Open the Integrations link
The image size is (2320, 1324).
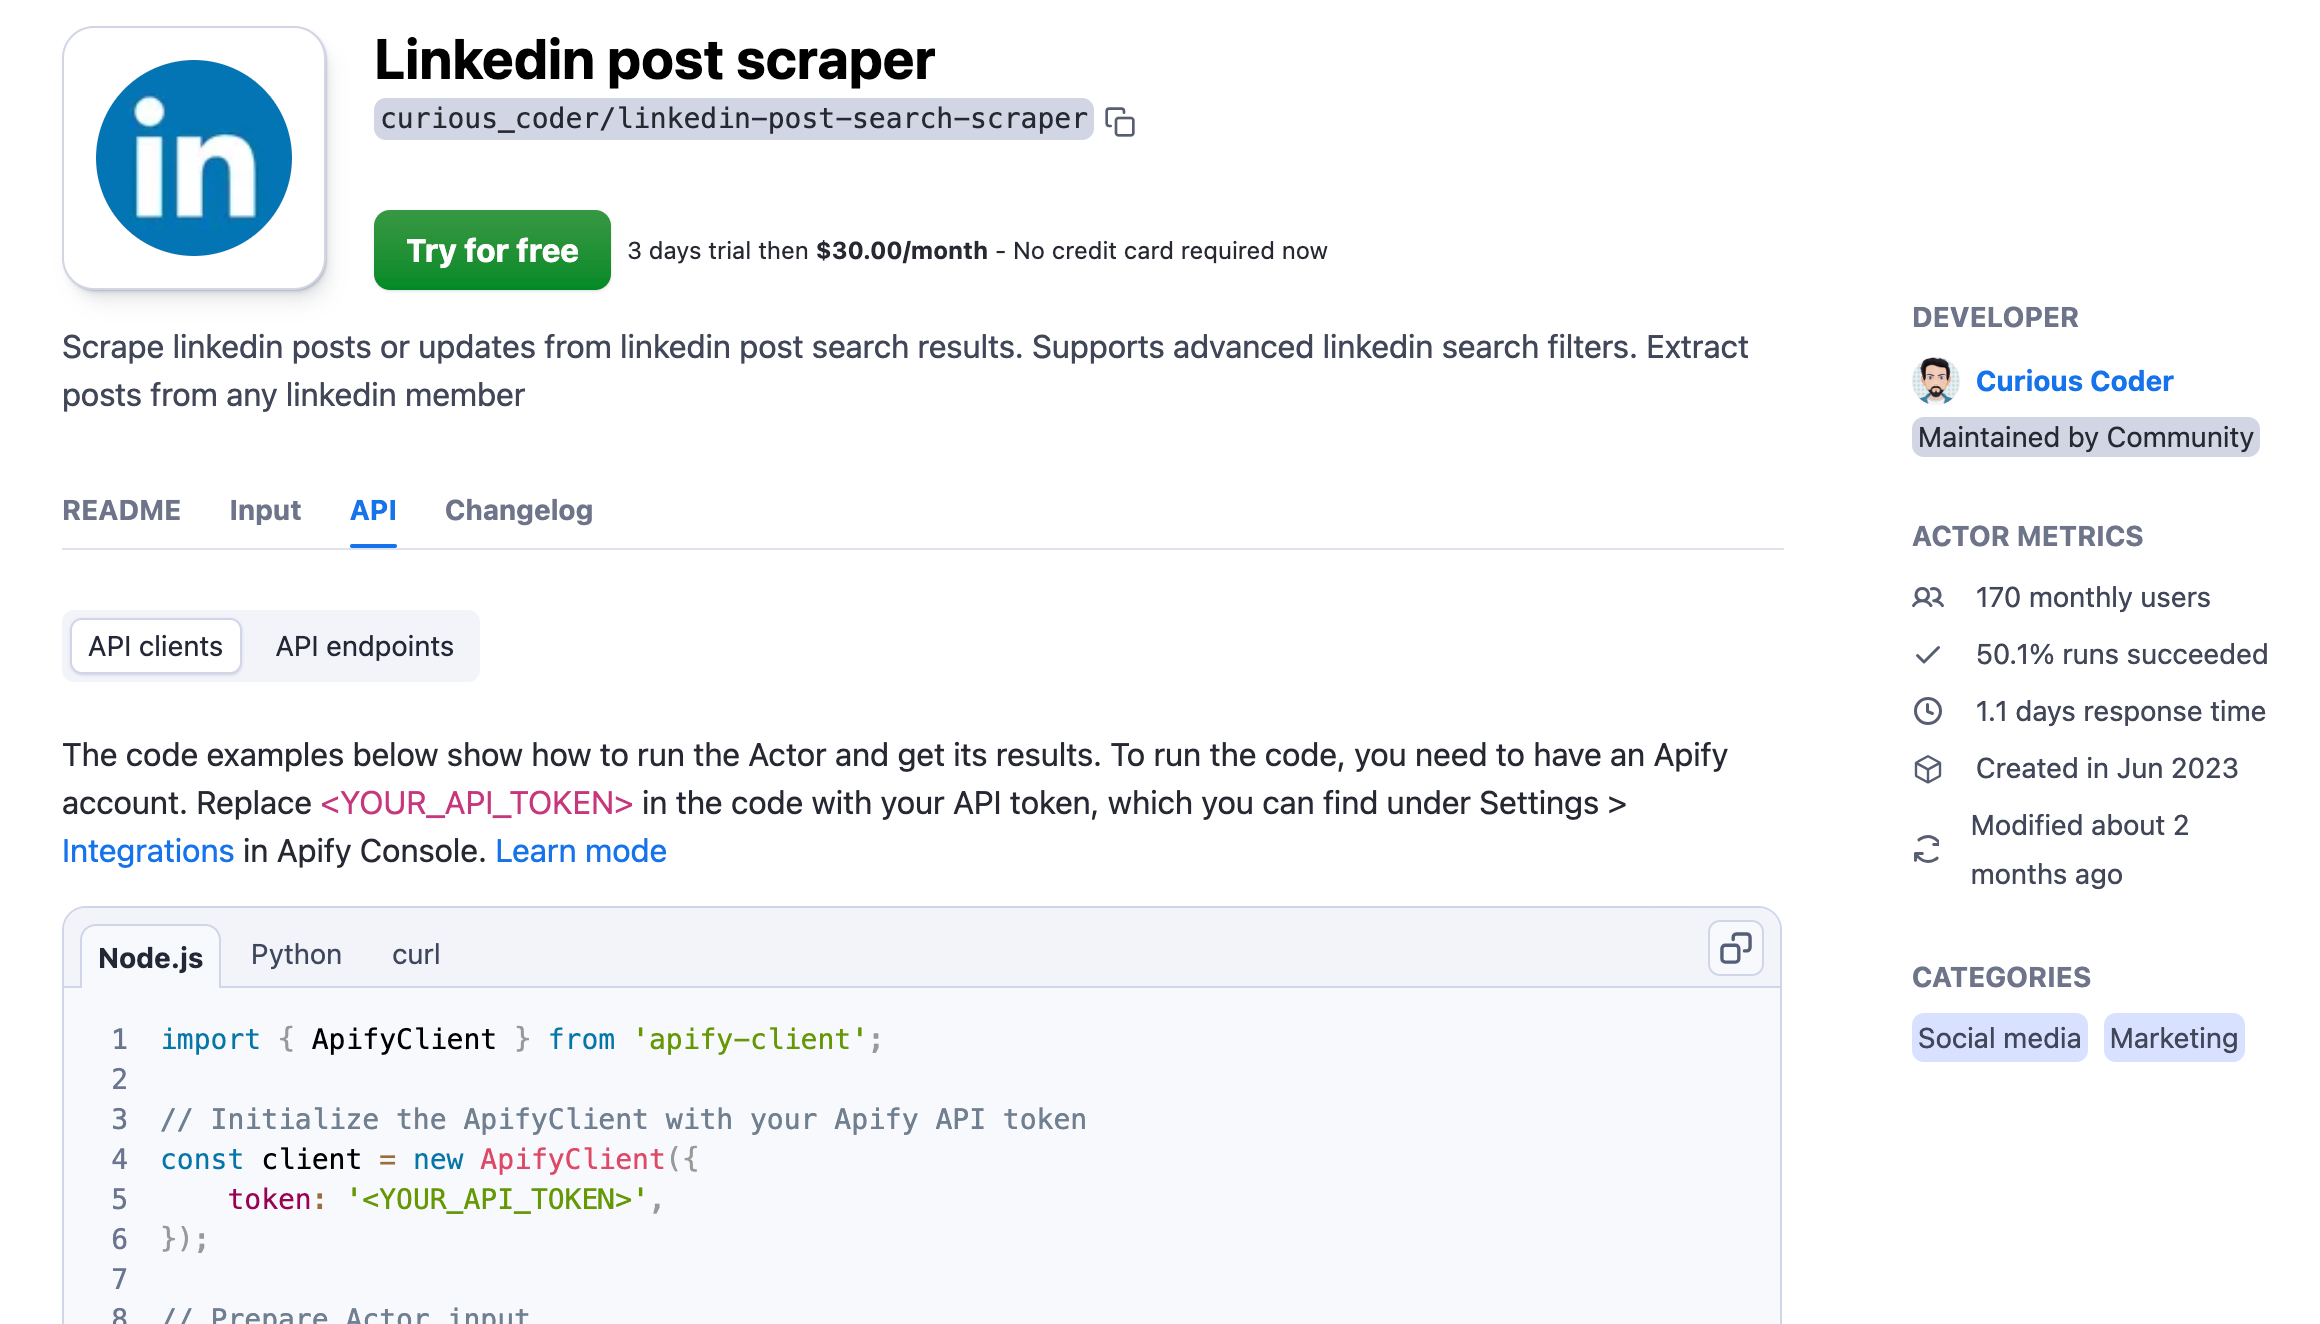tap(148, 850)
